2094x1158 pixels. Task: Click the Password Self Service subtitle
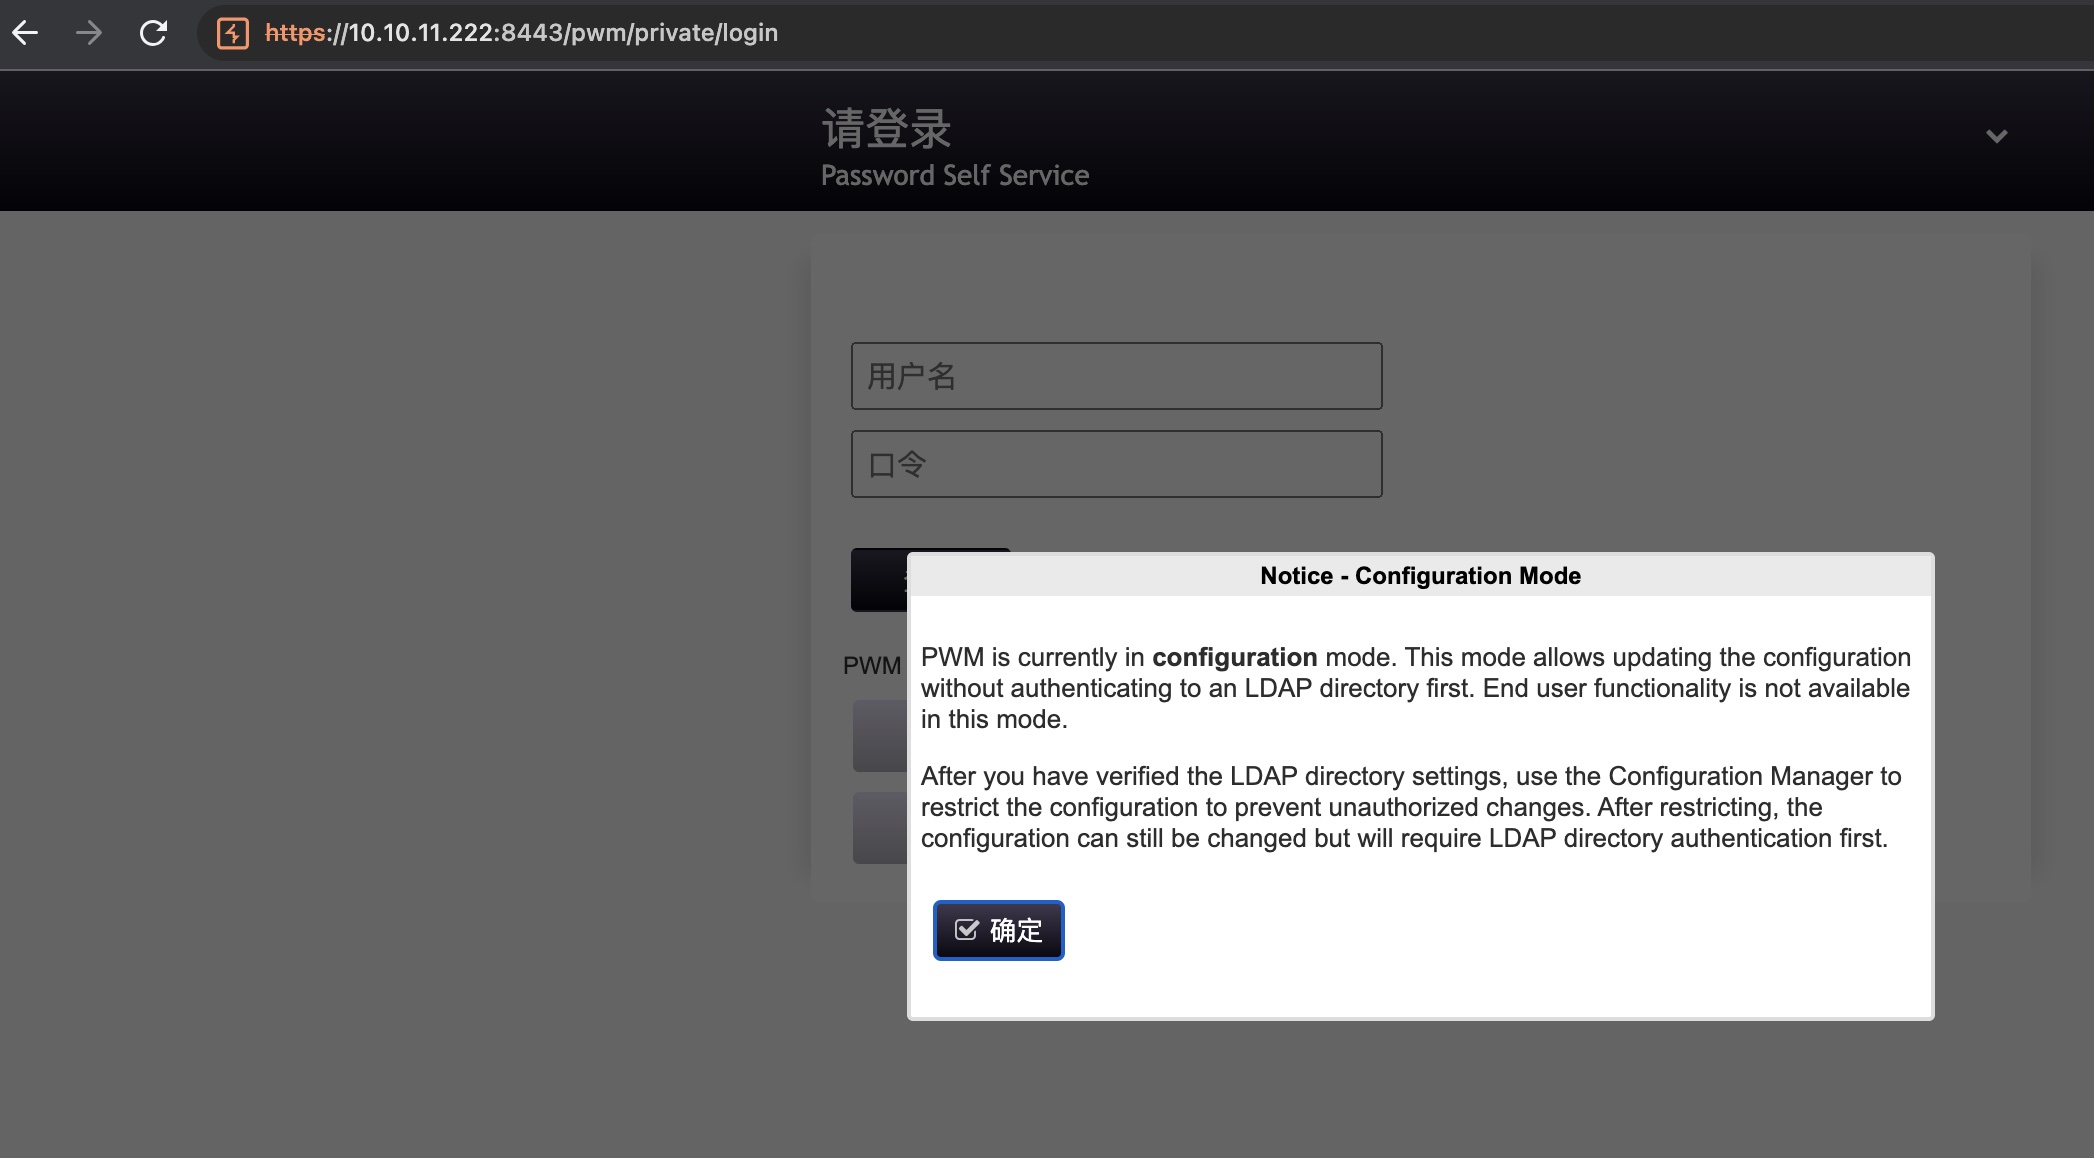pos(954,176)
